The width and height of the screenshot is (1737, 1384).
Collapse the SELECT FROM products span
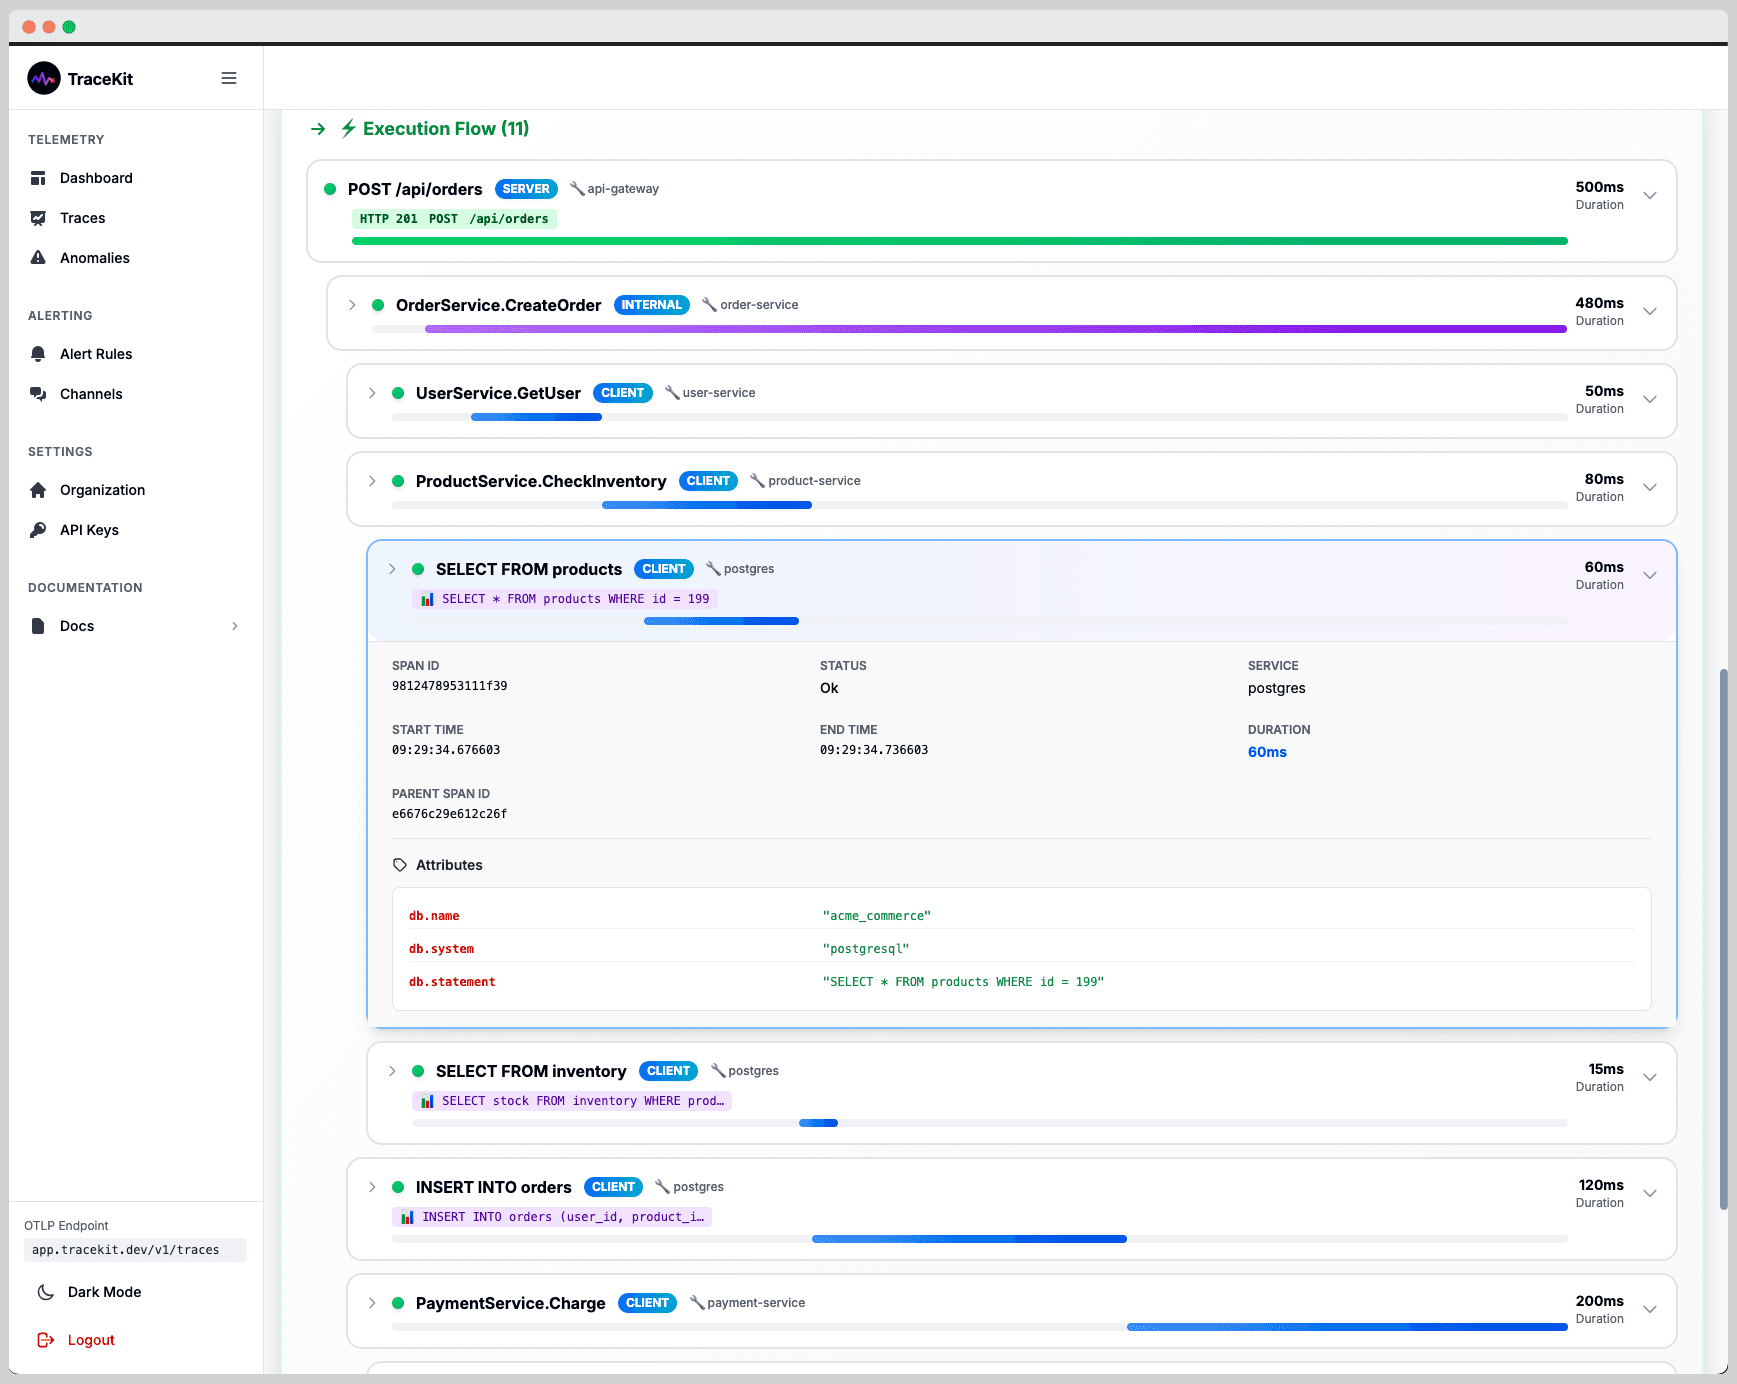[1650, 575]
